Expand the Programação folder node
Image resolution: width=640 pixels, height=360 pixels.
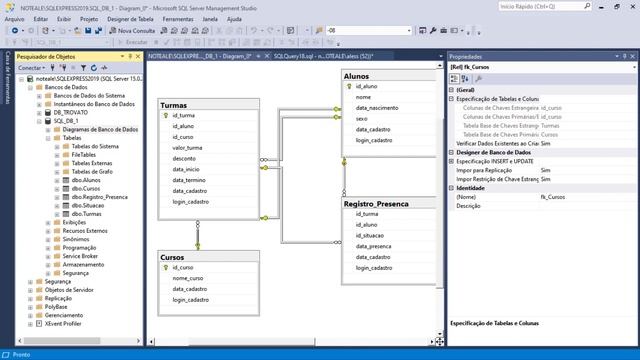point(48,248)
